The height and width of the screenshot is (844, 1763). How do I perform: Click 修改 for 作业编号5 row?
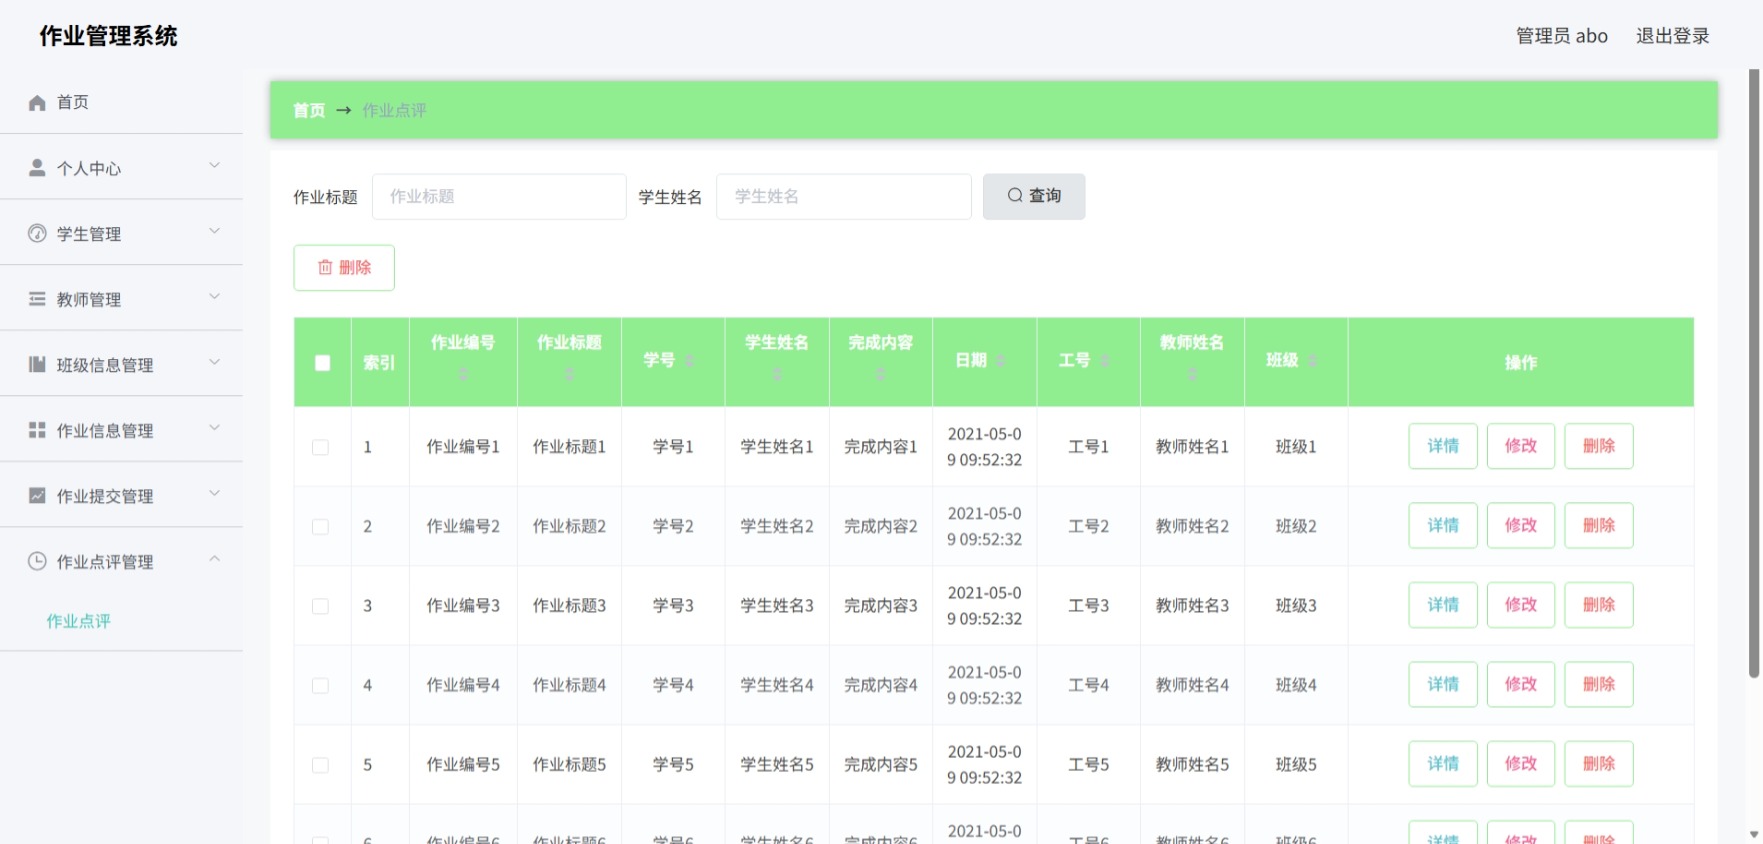pyautogui.click(x=1521, y=764)
